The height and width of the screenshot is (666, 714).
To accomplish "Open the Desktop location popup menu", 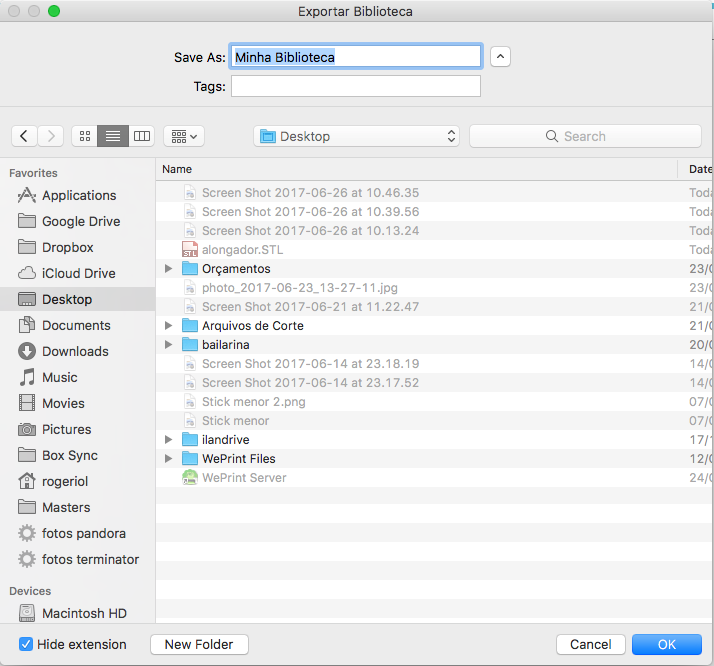I will [x=356, y=136].
